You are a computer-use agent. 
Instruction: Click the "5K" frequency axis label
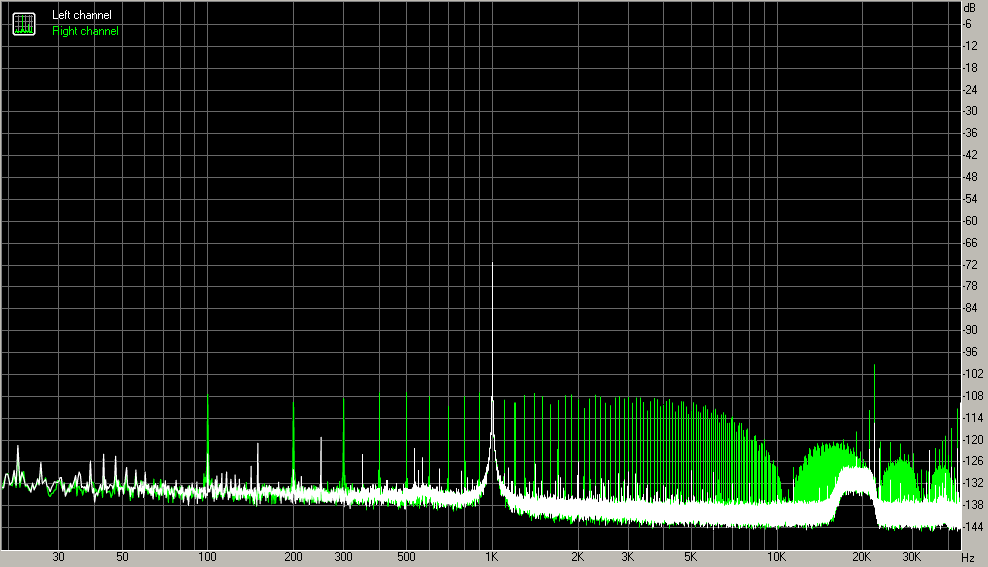point(691,557)
